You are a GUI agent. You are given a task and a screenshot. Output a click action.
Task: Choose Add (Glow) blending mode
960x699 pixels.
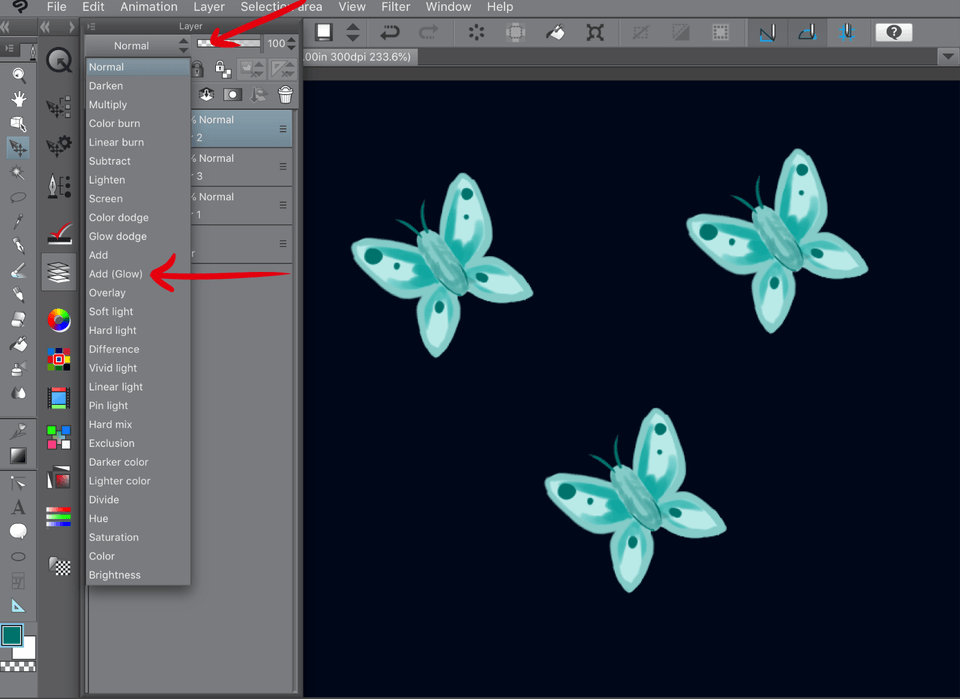(116, 273)
